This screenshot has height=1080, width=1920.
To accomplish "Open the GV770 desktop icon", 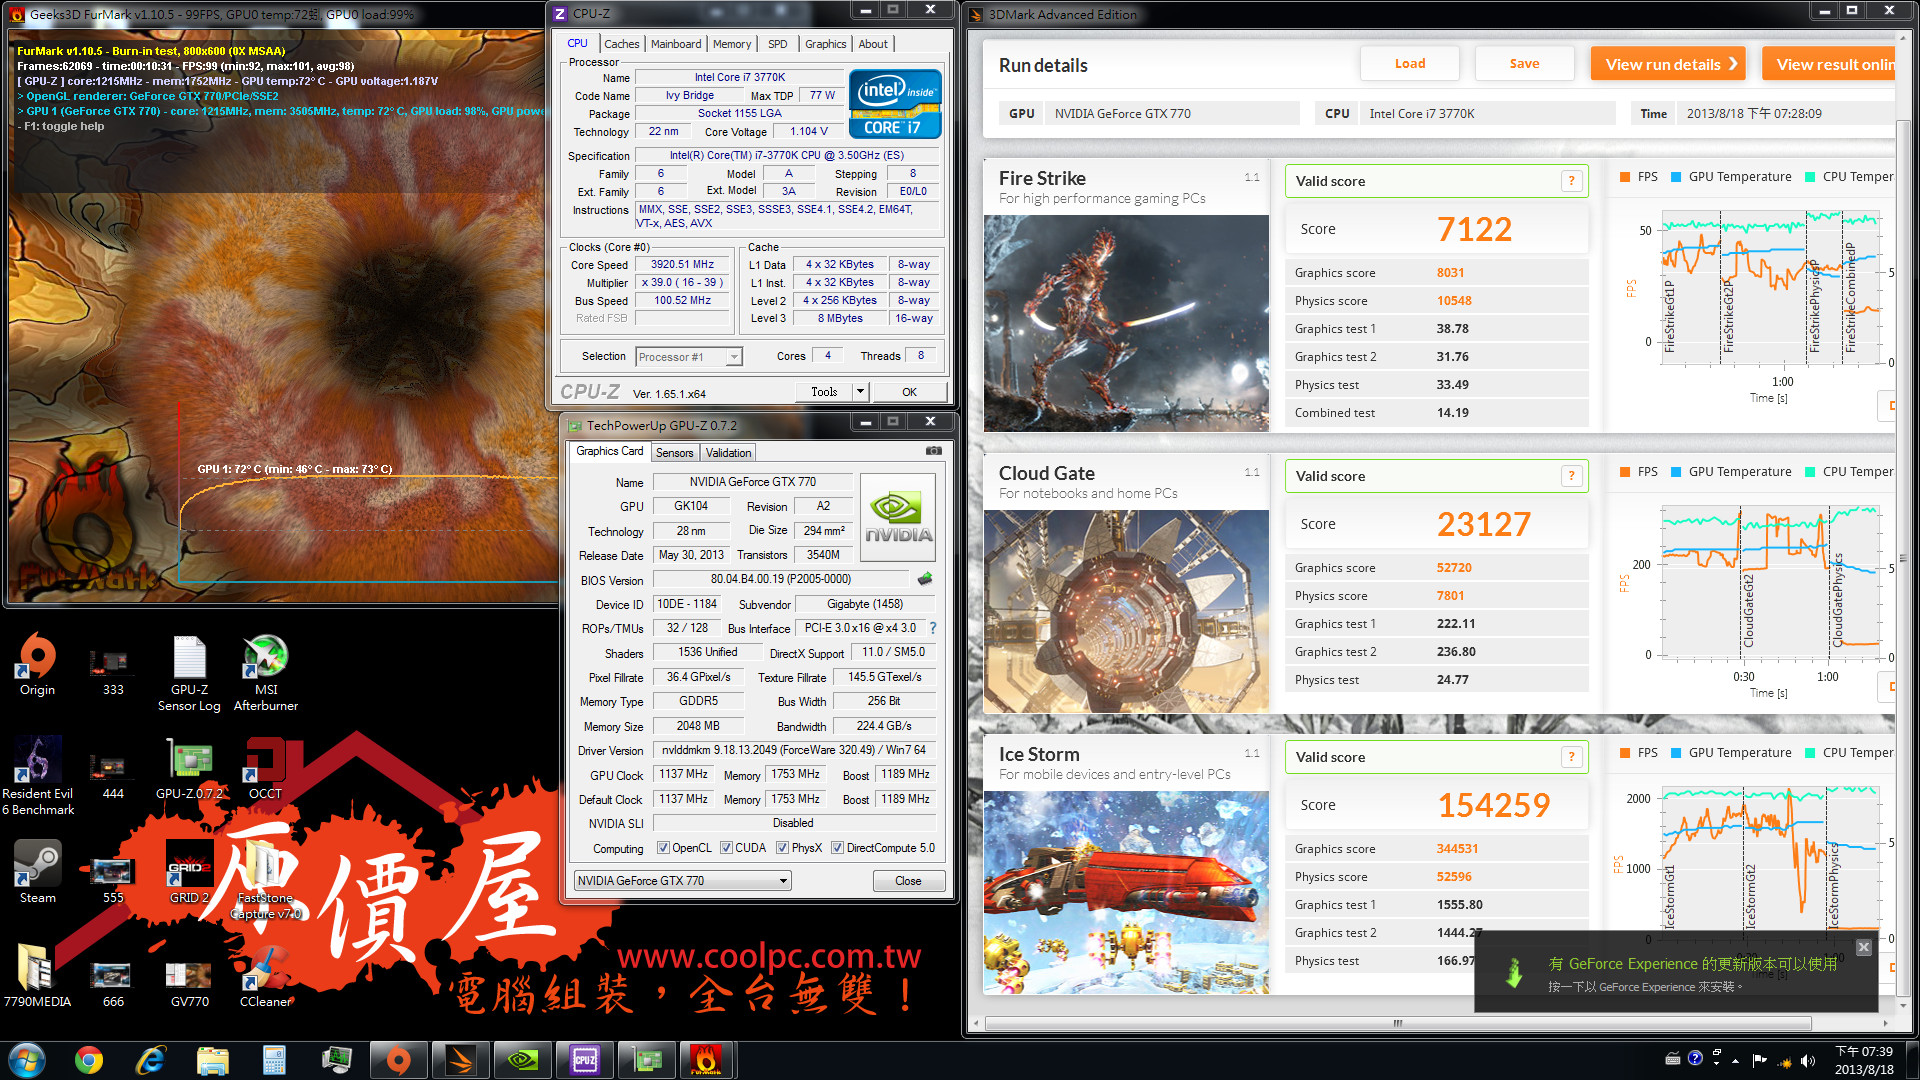I will [190, 983].
